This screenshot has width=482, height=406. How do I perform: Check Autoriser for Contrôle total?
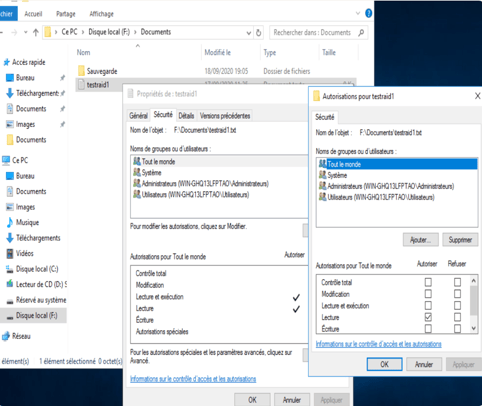point(428,282)
